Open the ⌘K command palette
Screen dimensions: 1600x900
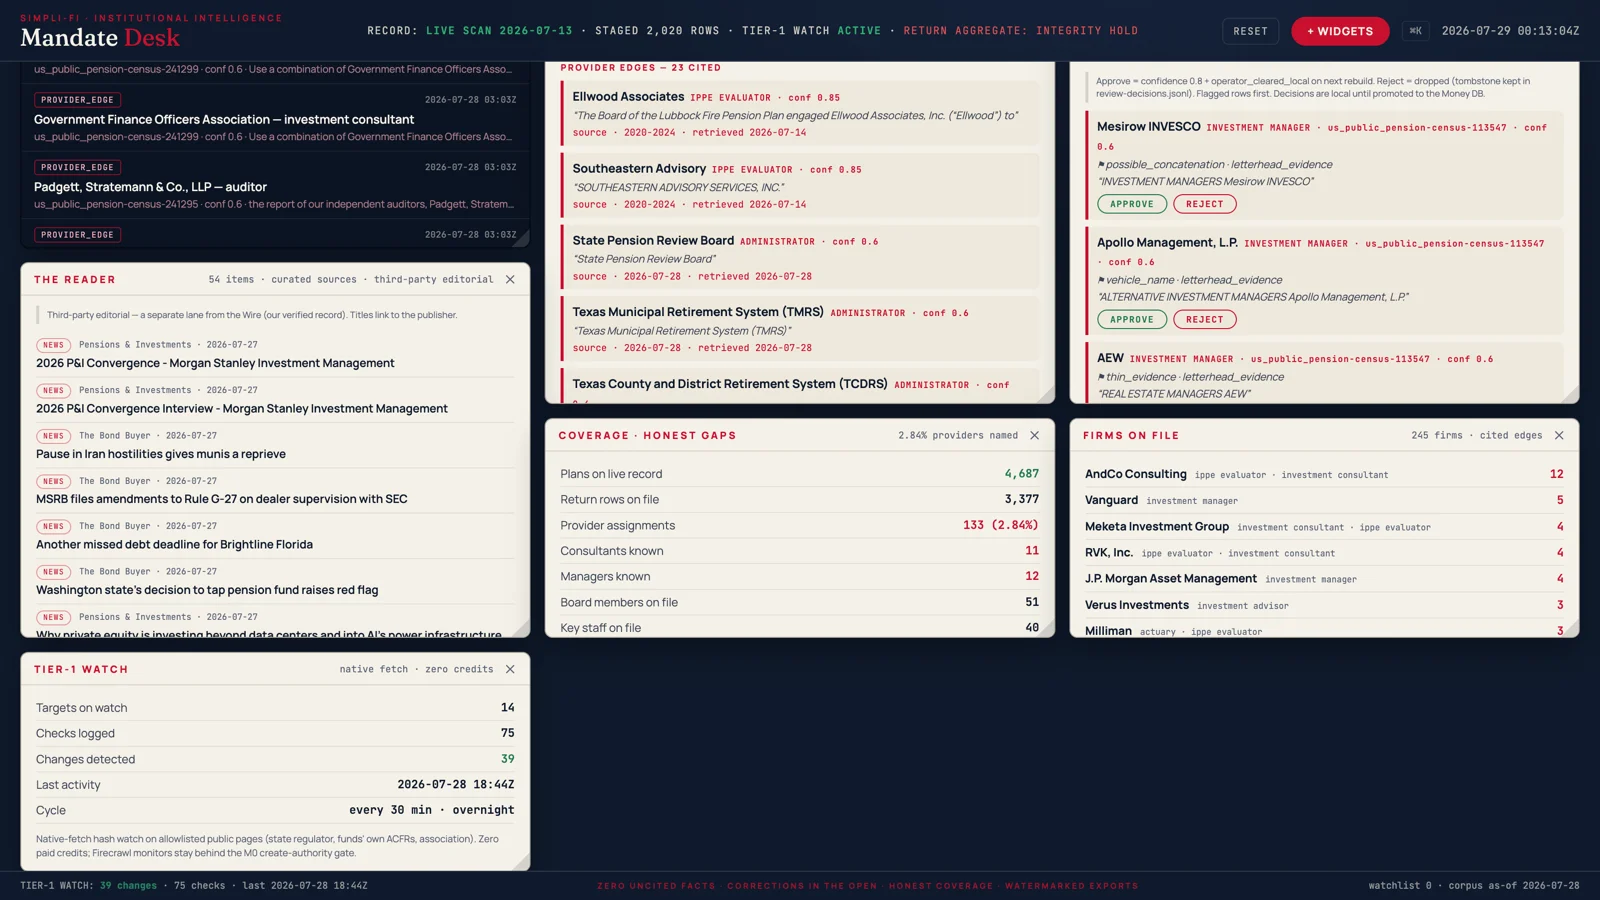click(x=1415, y=31)
